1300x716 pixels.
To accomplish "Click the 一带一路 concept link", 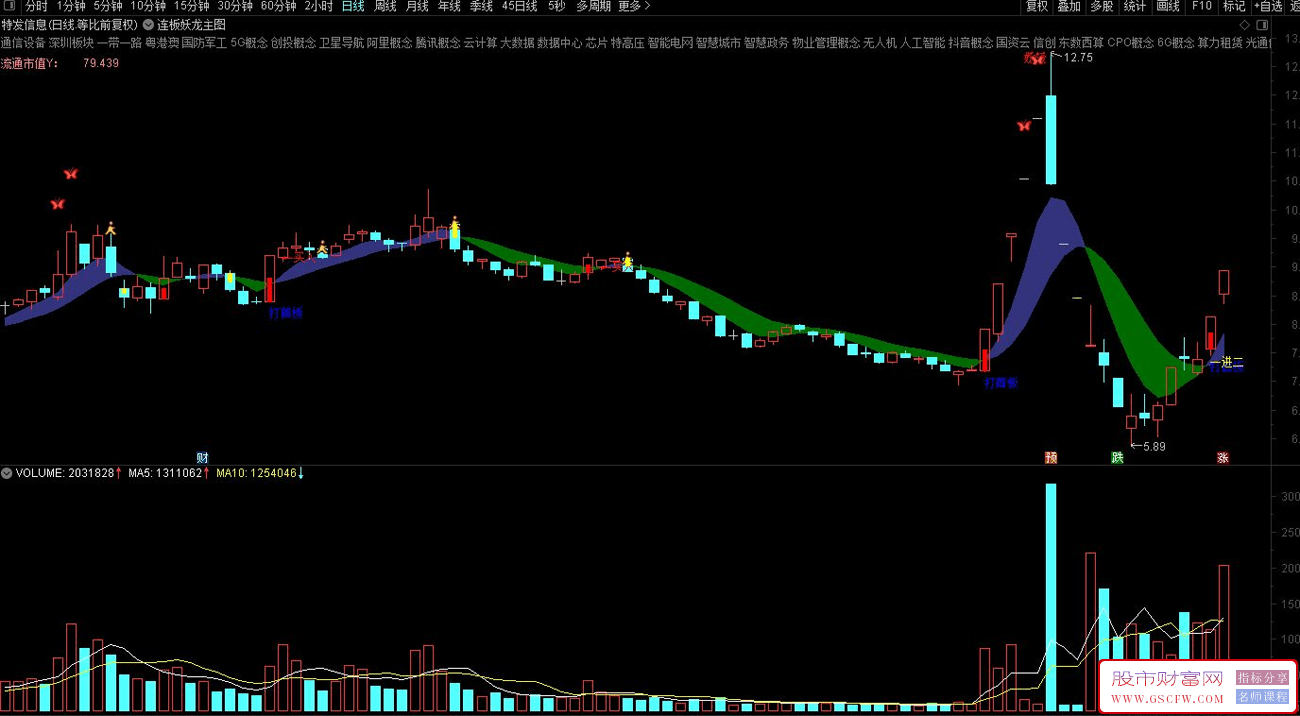I will pos(119,43).
